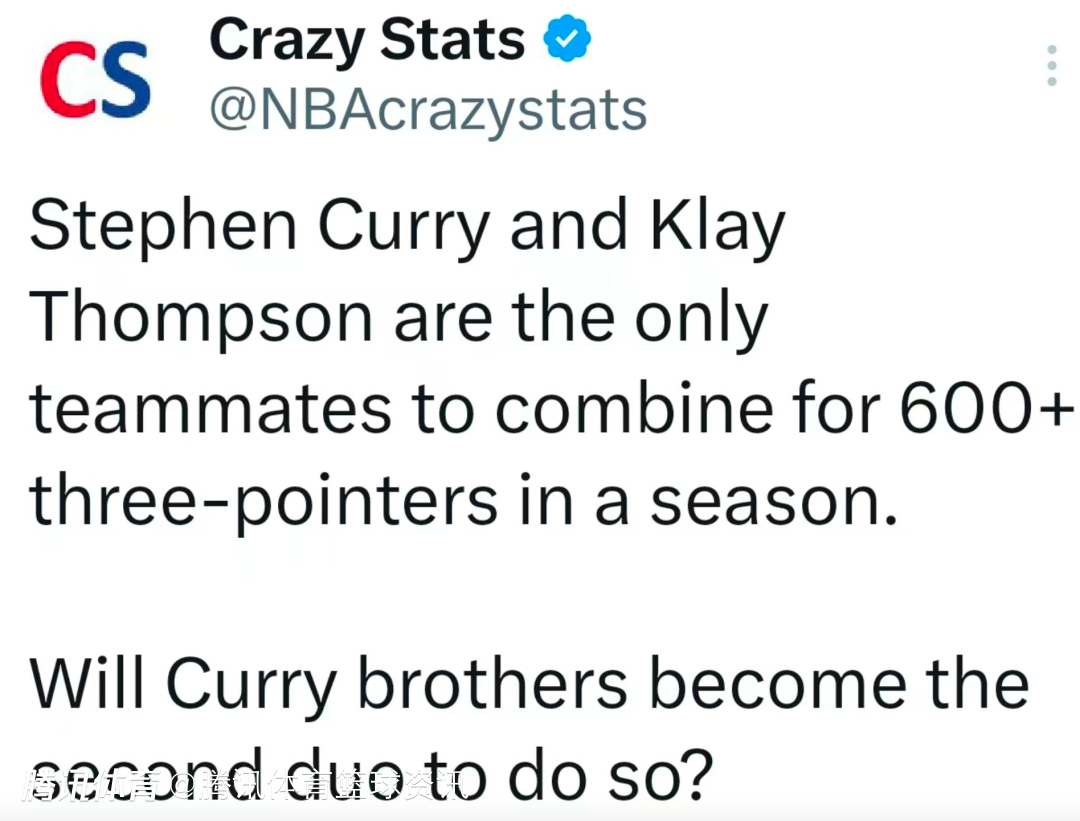Open the @NBAcrazystats handle link

point(428,110)
